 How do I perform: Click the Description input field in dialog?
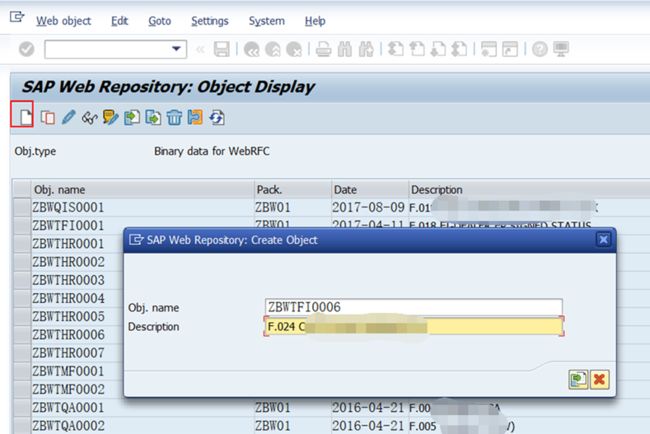coord(413,327)
